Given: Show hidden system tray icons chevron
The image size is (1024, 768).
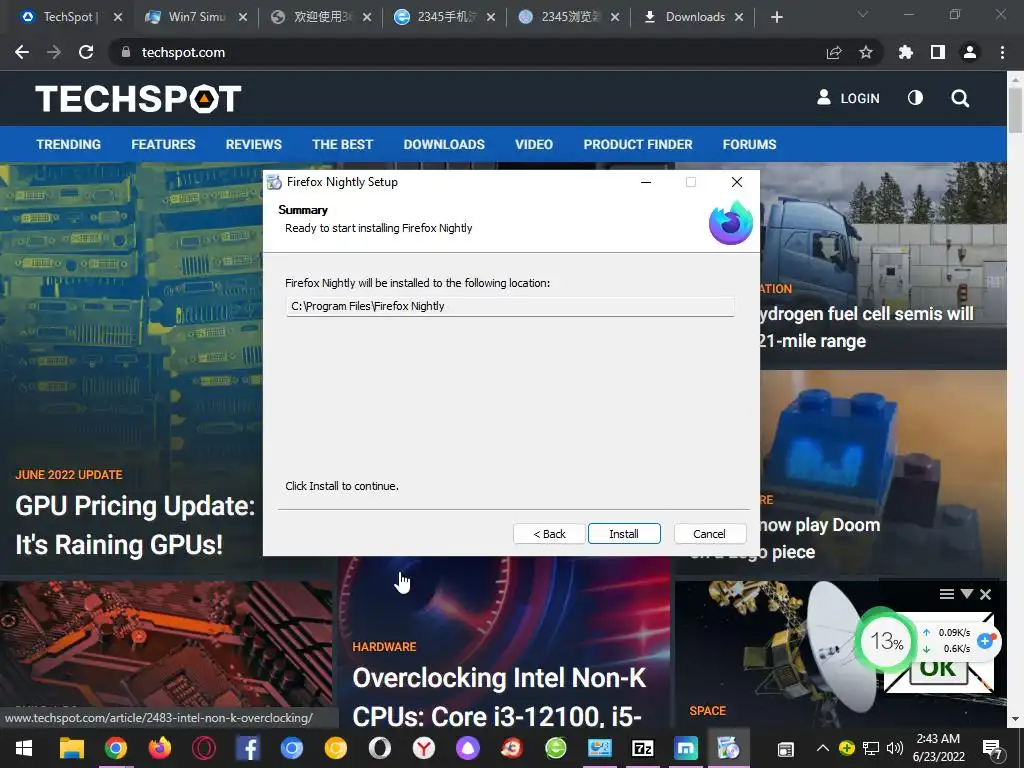Looking at the screenshot, I should (823, 748).
